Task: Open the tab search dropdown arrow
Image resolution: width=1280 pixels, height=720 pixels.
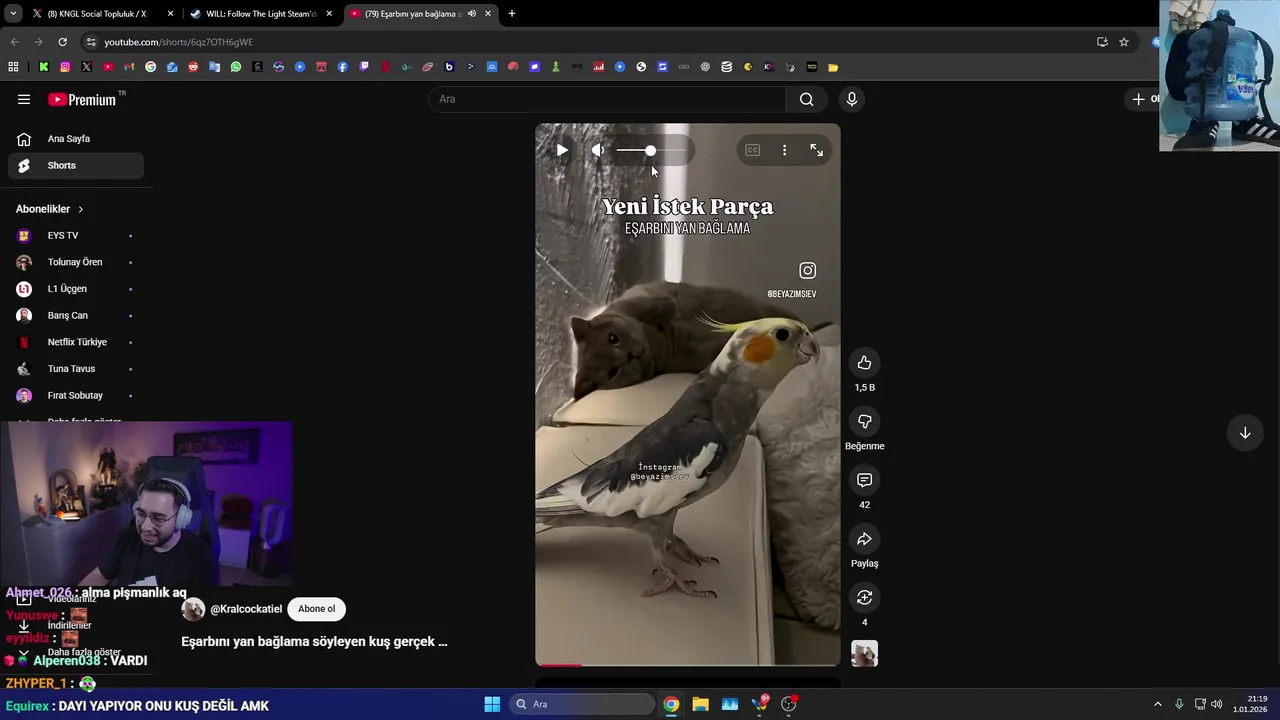Action: (12, 14)
